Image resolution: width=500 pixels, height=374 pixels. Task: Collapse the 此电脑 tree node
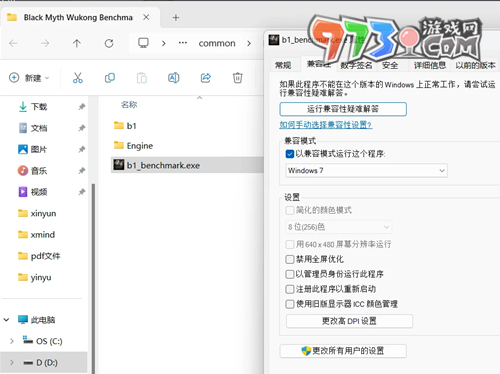(x=6, y=320)
